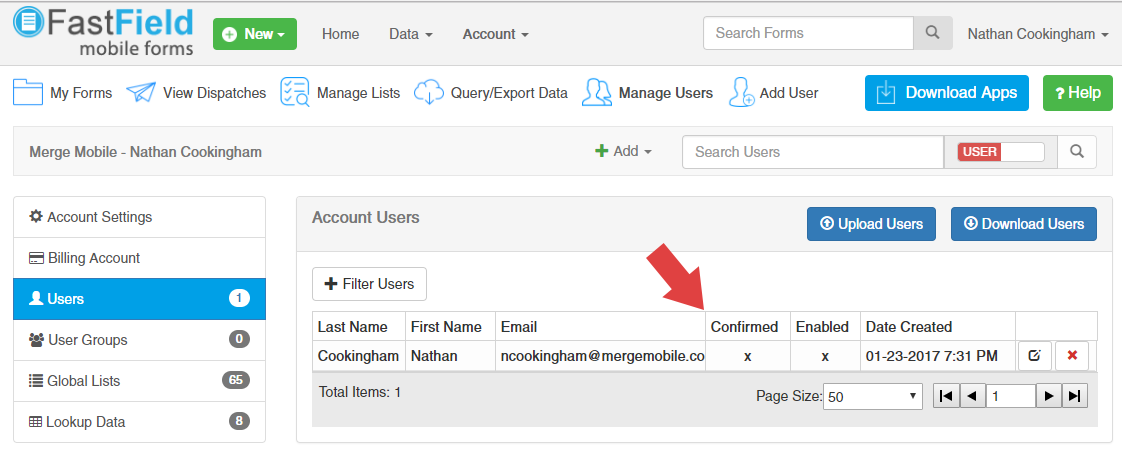Viewport: 1122px width, 462px height.
Task: Open View Dispatches paper plane icon
Action: (141, 92)
